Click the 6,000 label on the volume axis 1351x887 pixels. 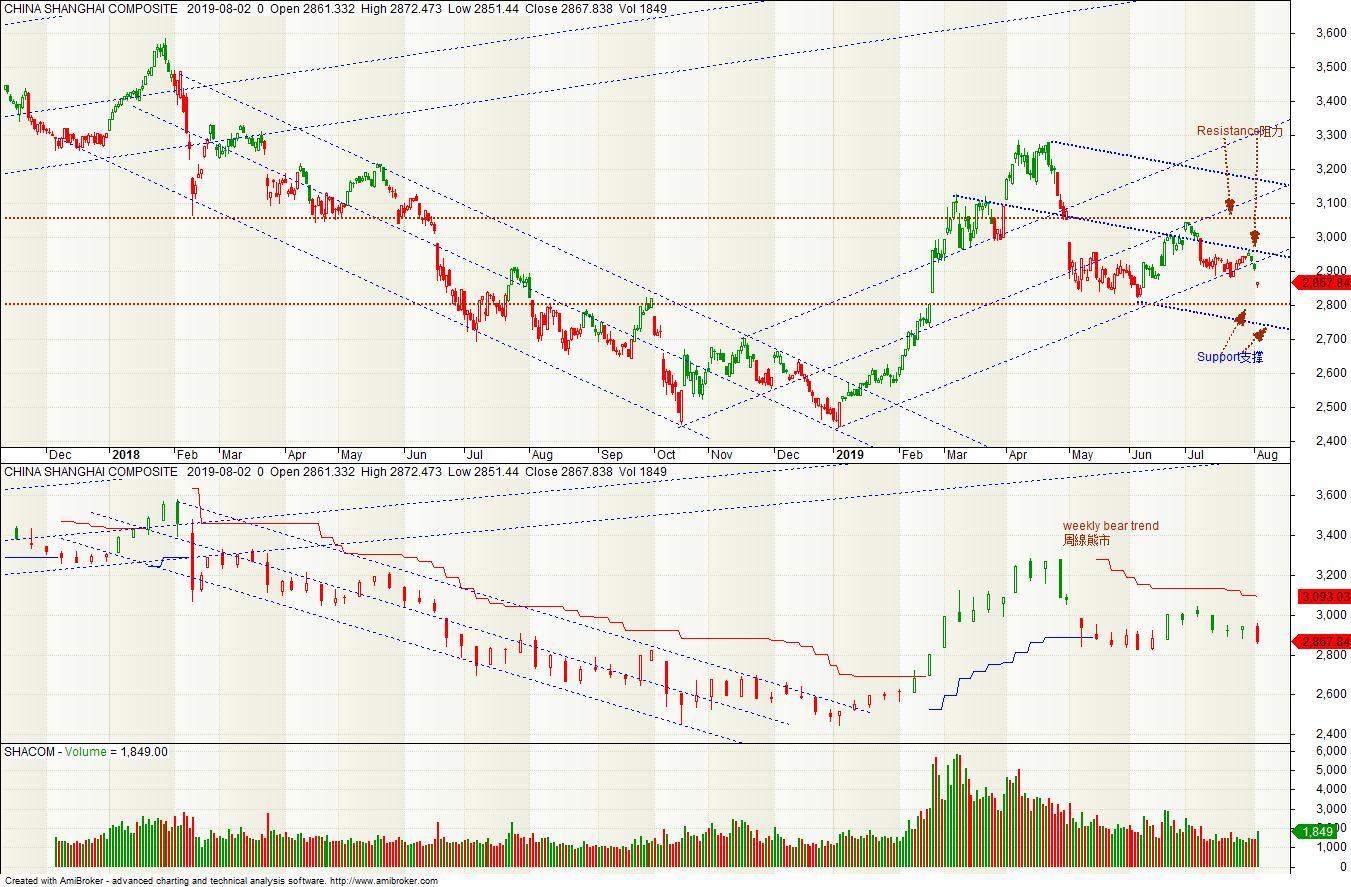tap(1330, 751)
